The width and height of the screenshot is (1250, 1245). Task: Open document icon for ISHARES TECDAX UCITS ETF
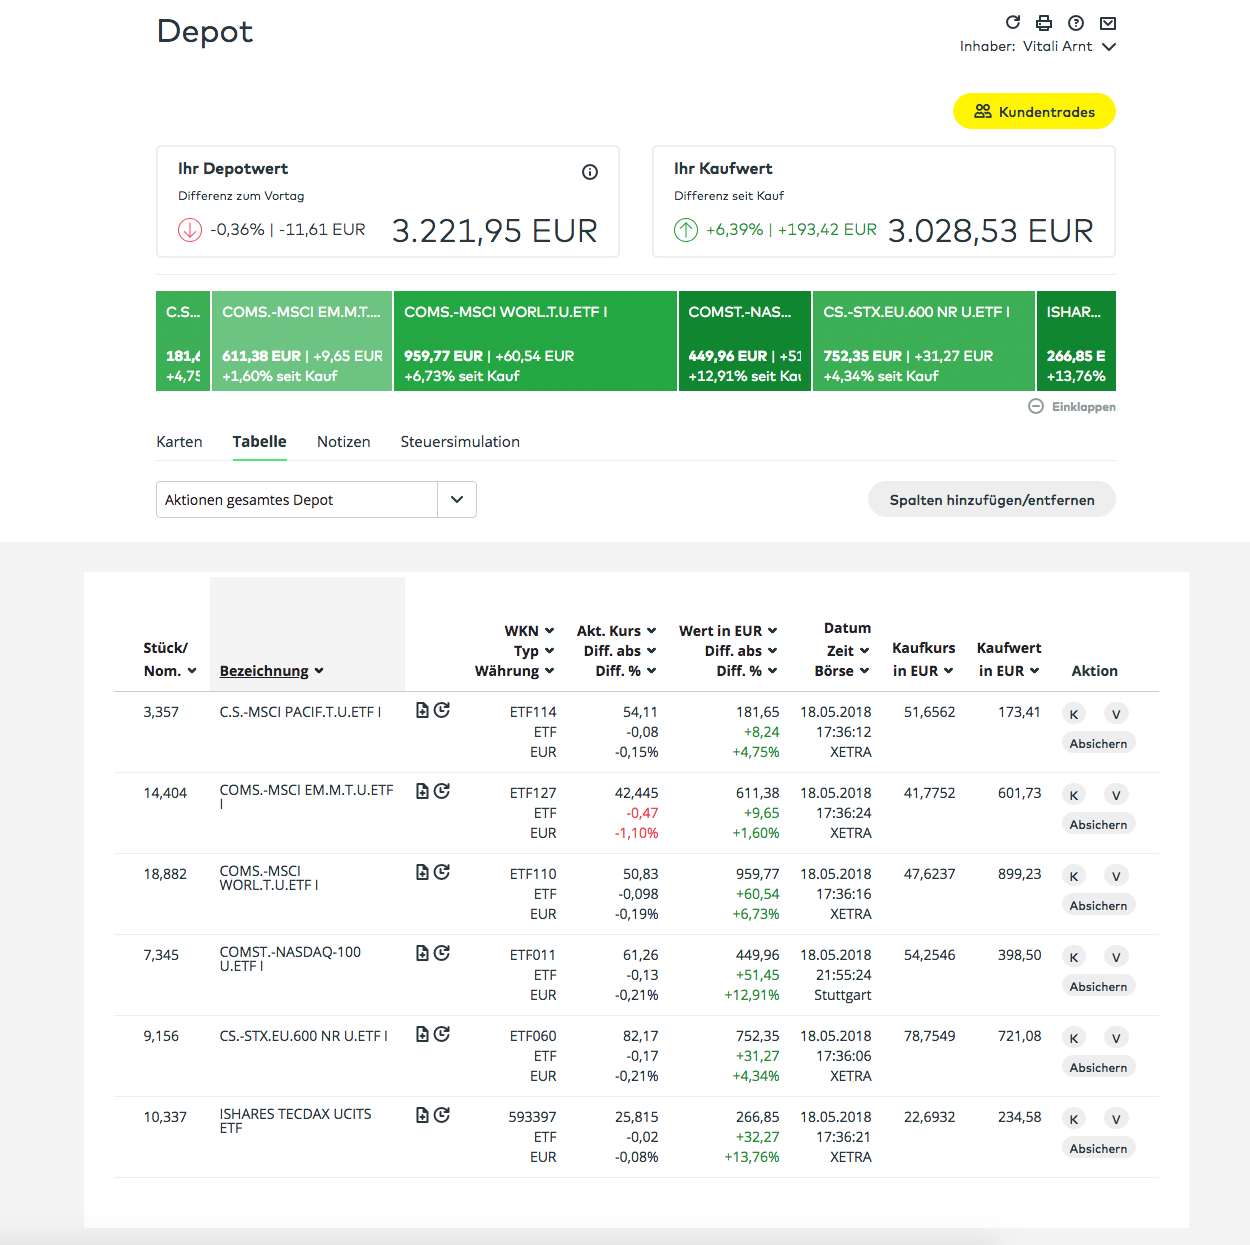click(x=422, y=1115)
